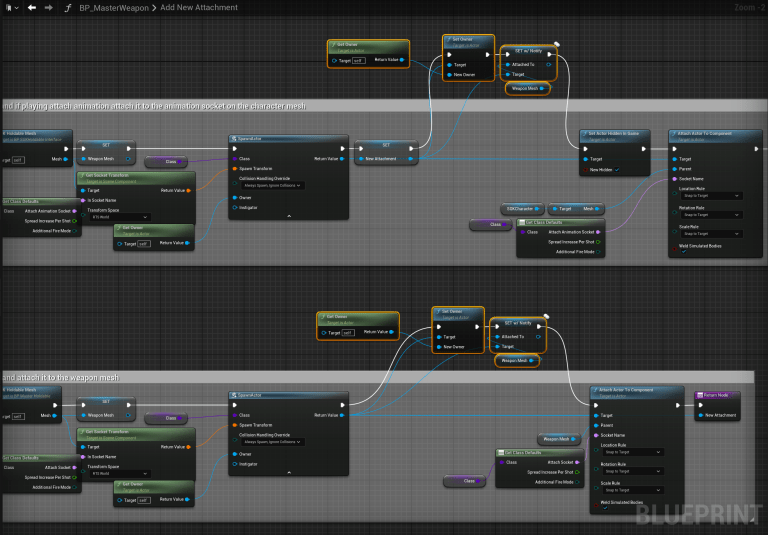Expand SpawnActor advanced pins in the weapon mesh section

pos(289,471)
